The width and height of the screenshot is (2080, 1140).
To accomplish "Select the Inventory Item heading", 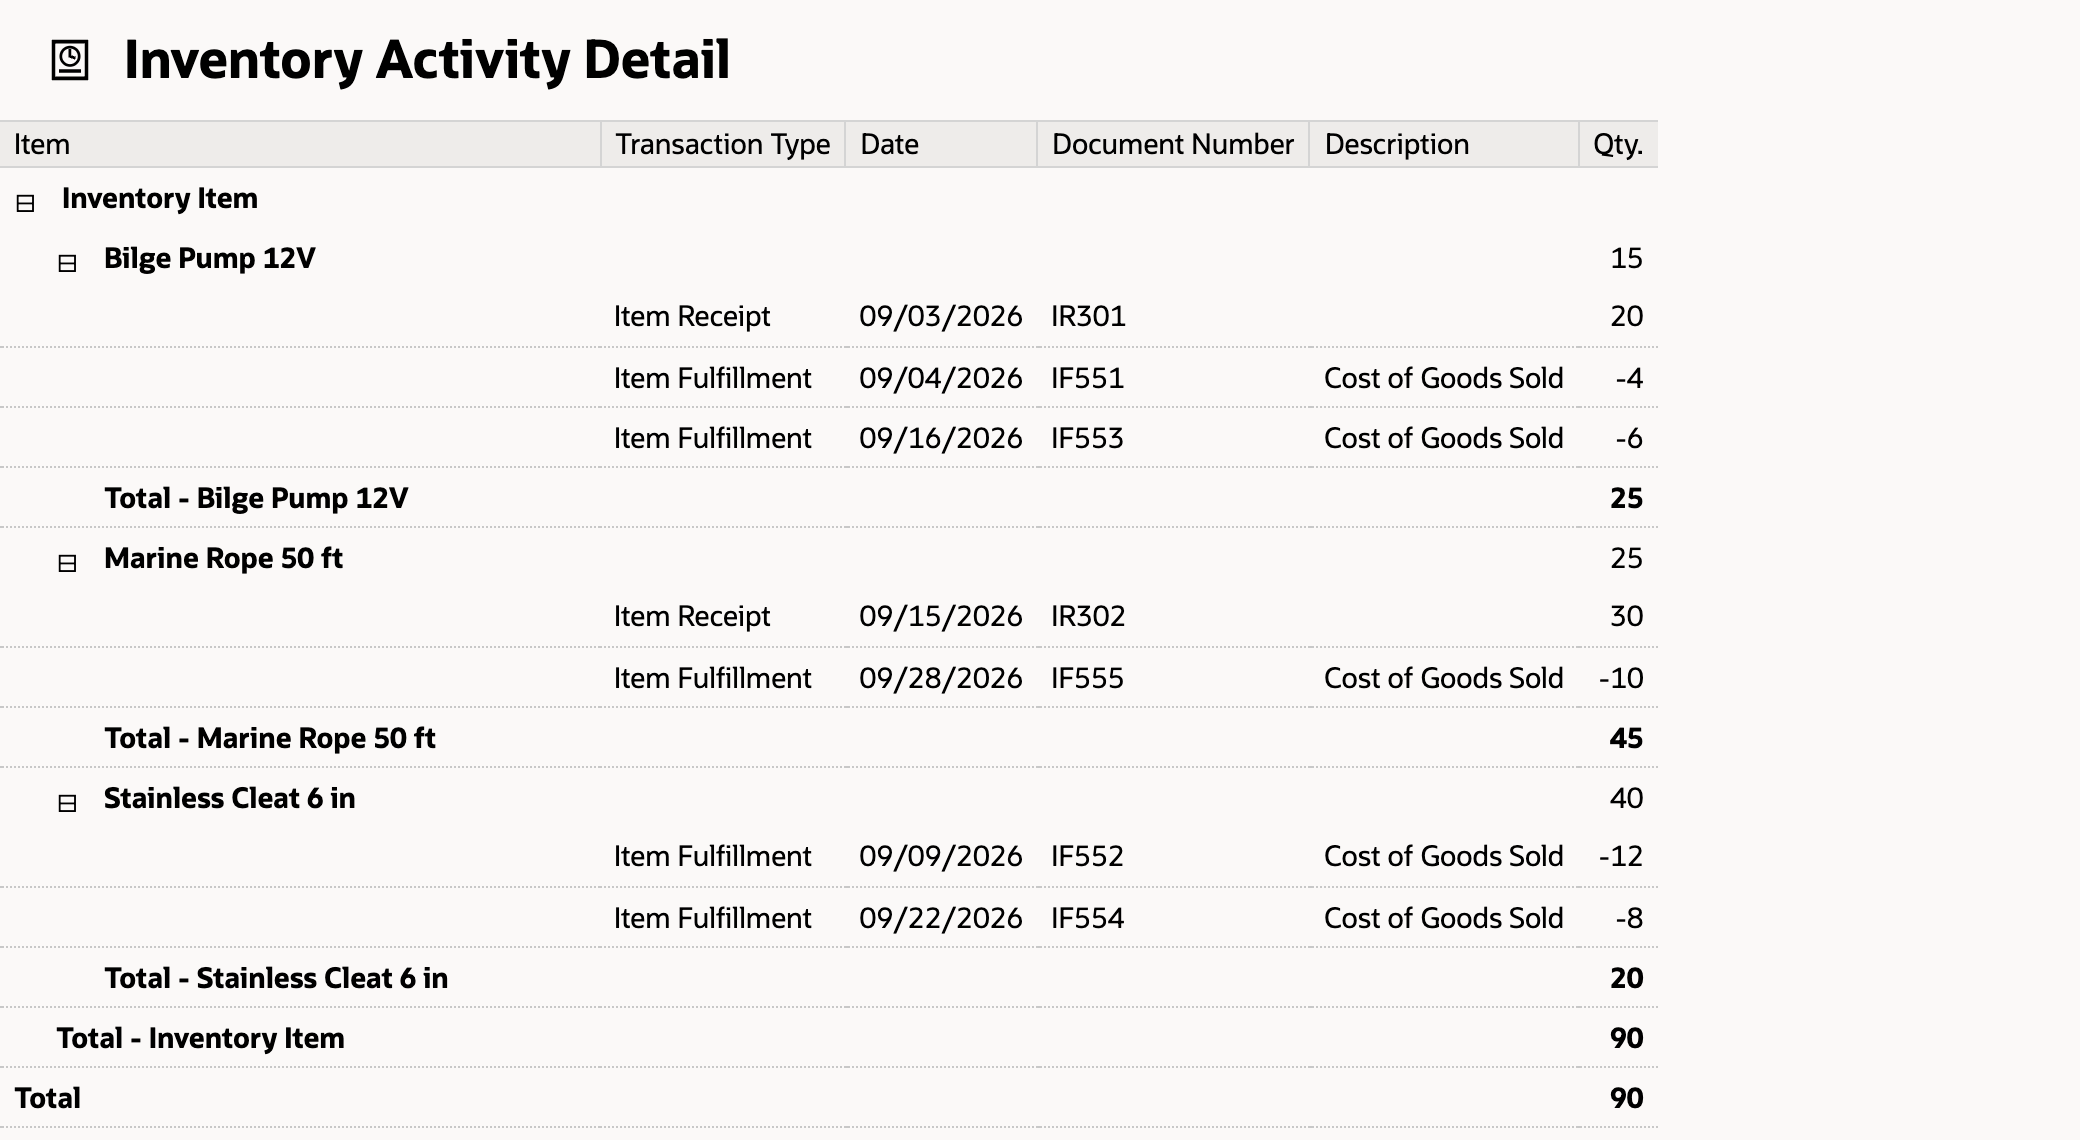I will point(160,198).
